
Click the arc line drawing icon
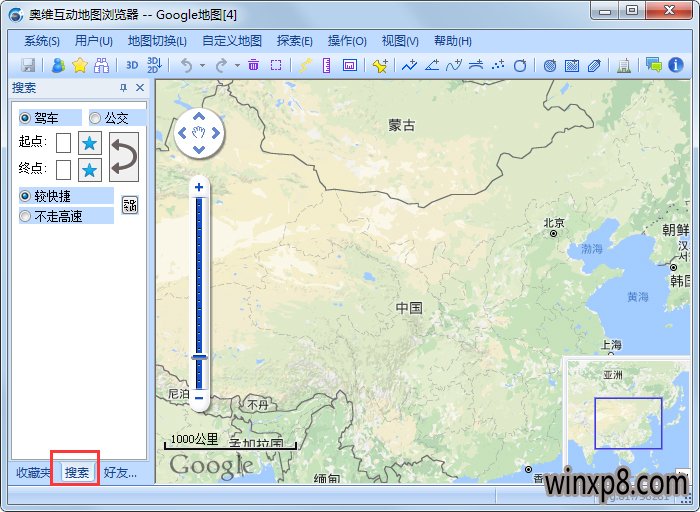click(476, 65)
